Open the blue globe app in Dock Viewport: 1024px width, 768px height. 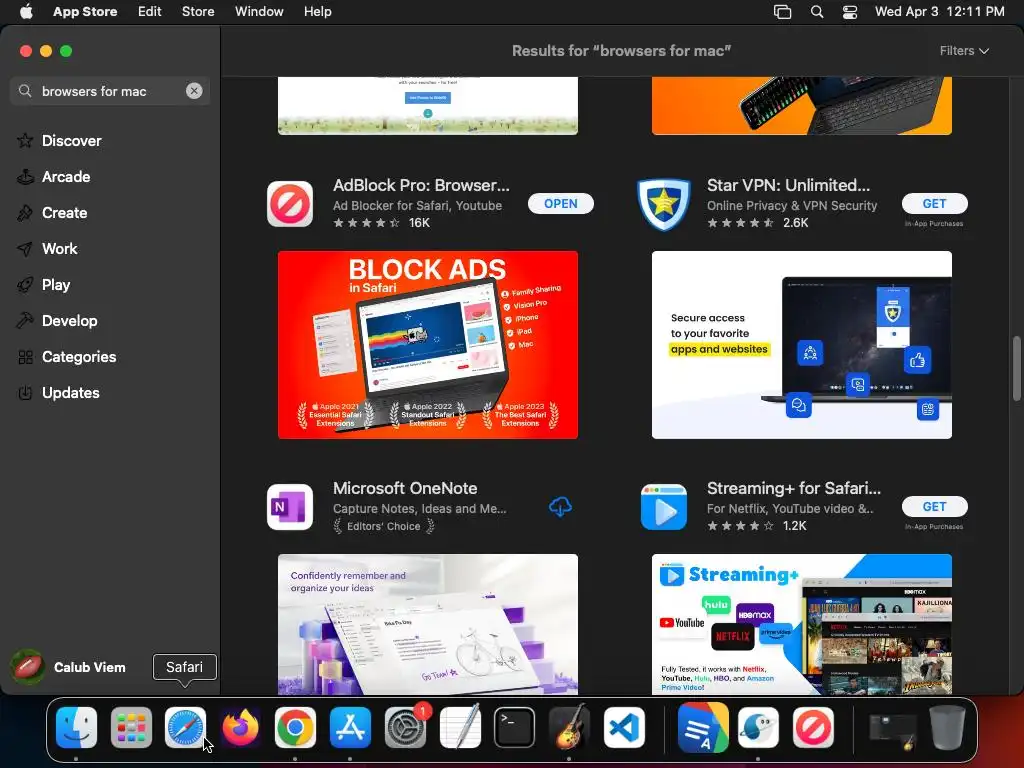758,727
